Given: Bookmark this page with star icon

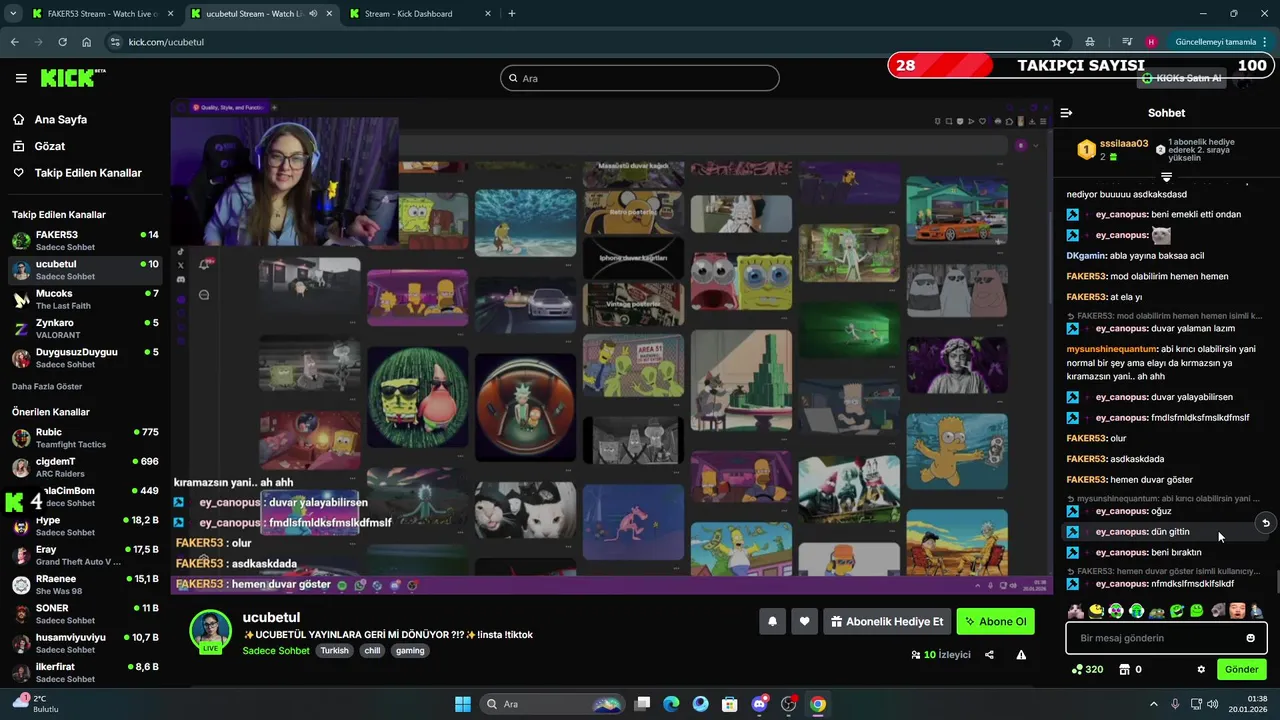Looking at the screenshot, I should point(1056,42).
